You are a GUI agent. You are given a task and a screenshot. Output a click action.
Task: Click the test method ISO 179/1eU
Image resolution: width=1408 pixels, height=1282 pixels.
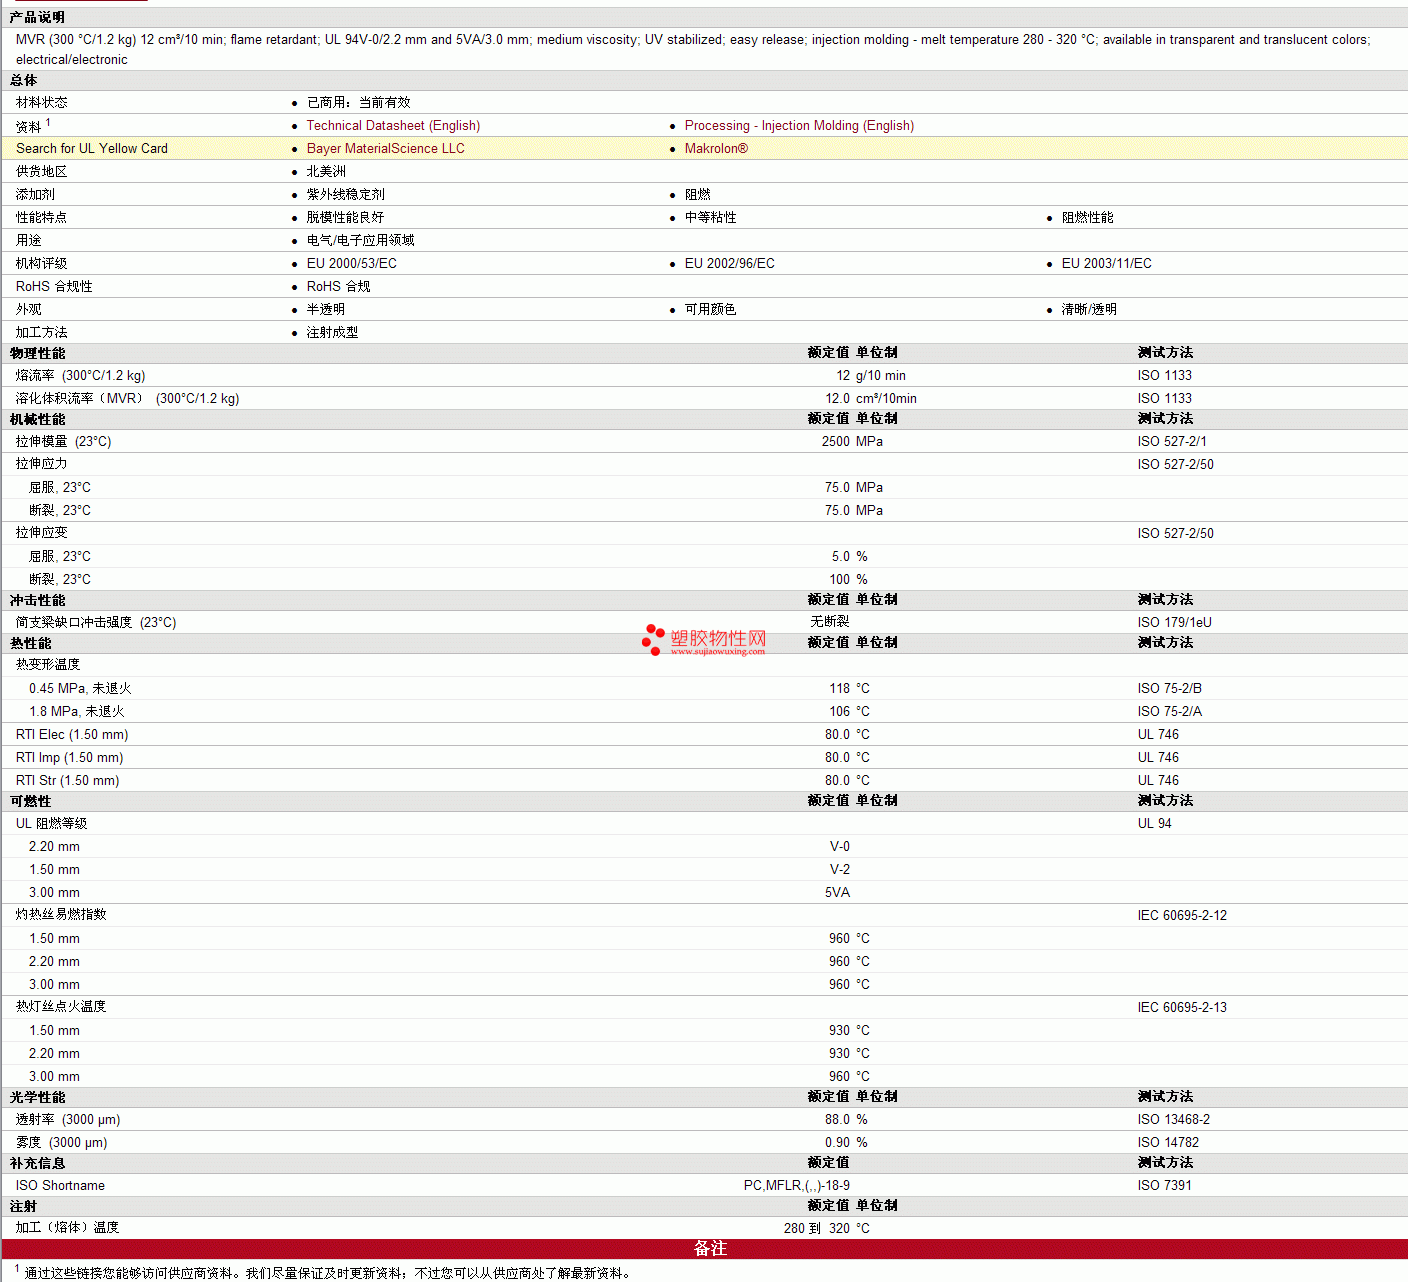(x=1175, y=623)
